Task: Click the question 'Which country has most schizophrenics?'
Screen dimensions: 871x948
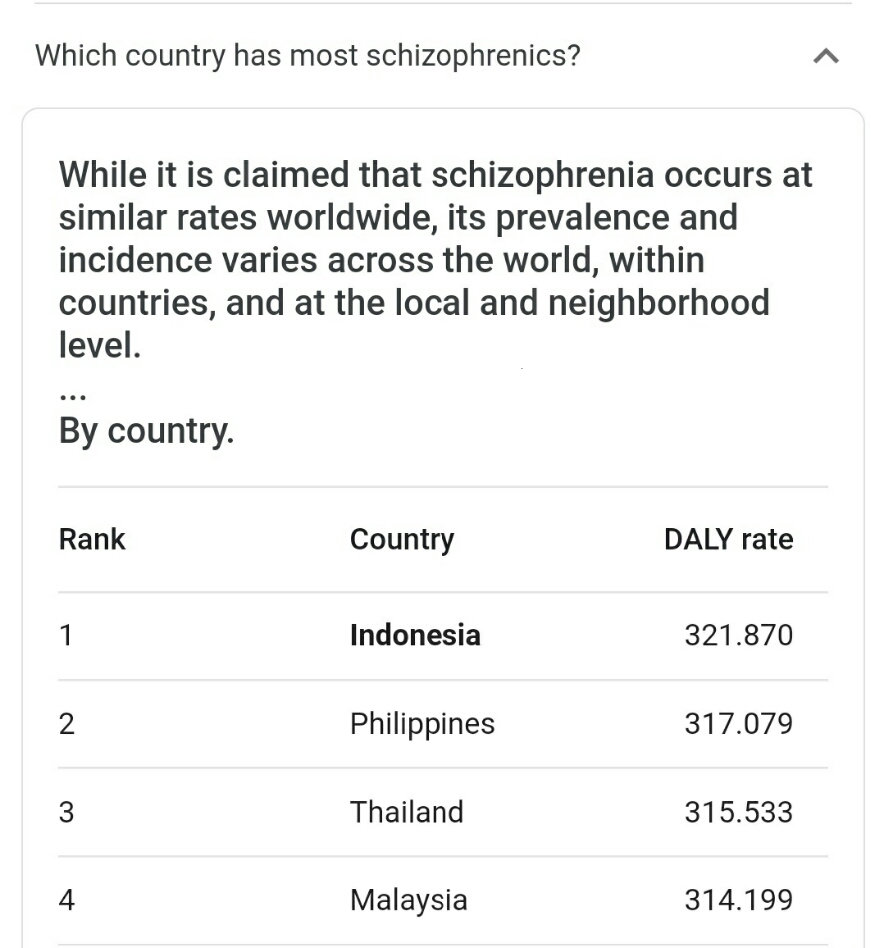Action: pyautogui.click(x=308, y=56)
